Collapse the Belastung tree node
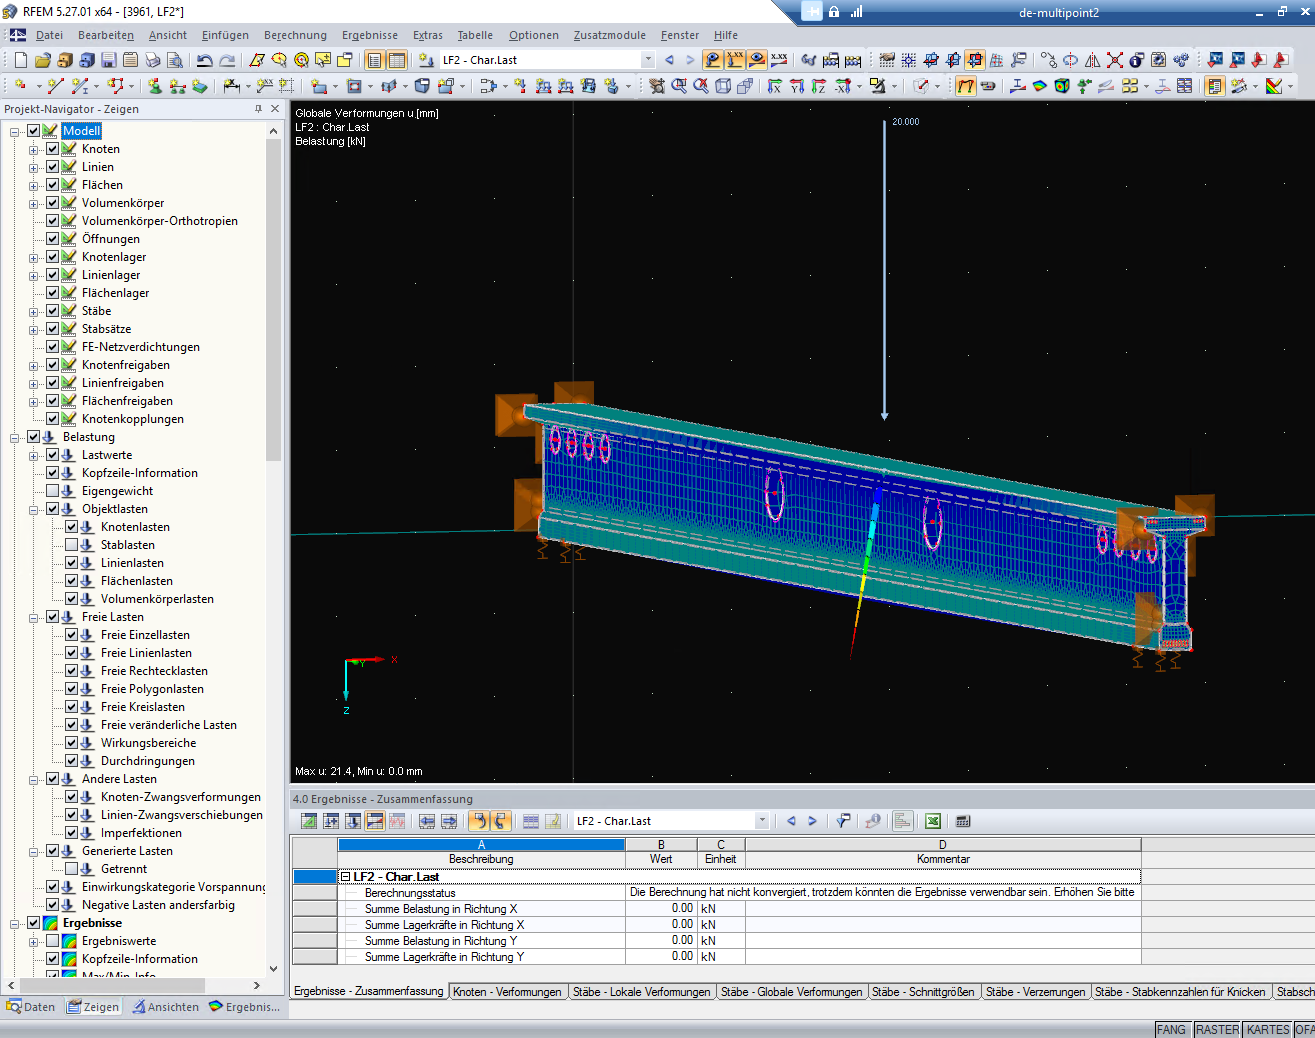 [x=15, y=437]
